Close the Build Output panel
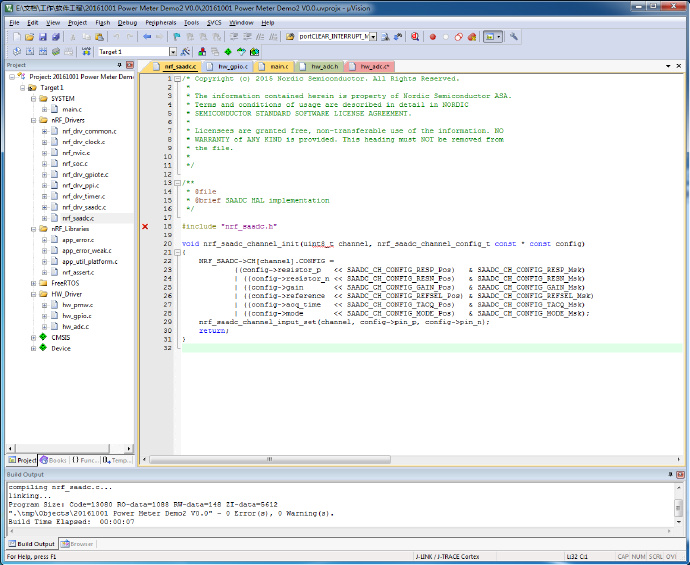Viewport: 690px width, 565px height. [680, 475]
